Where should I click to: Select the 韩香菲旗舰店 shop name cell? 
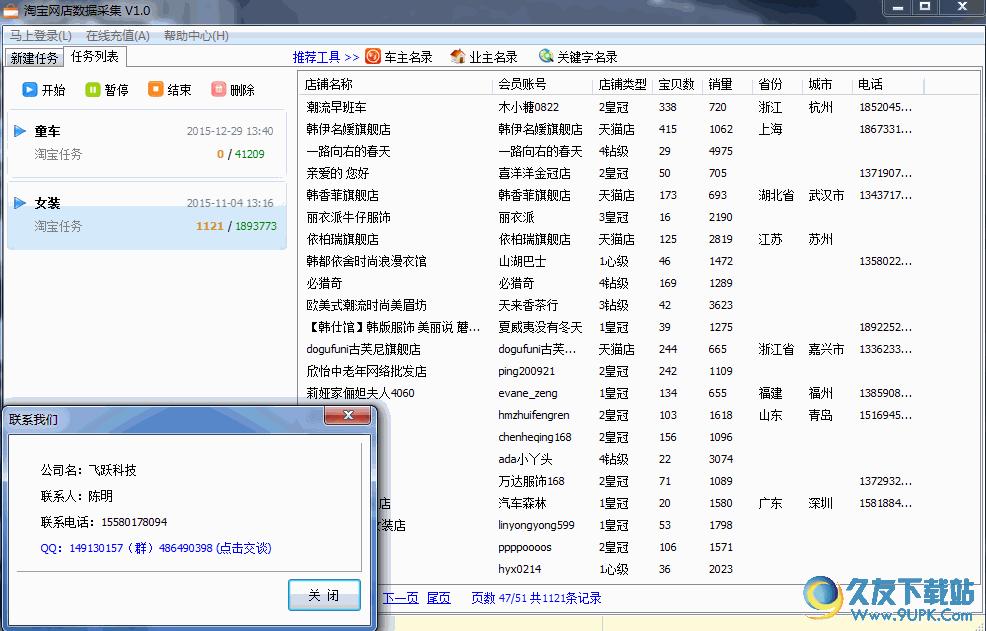[343, 195]
